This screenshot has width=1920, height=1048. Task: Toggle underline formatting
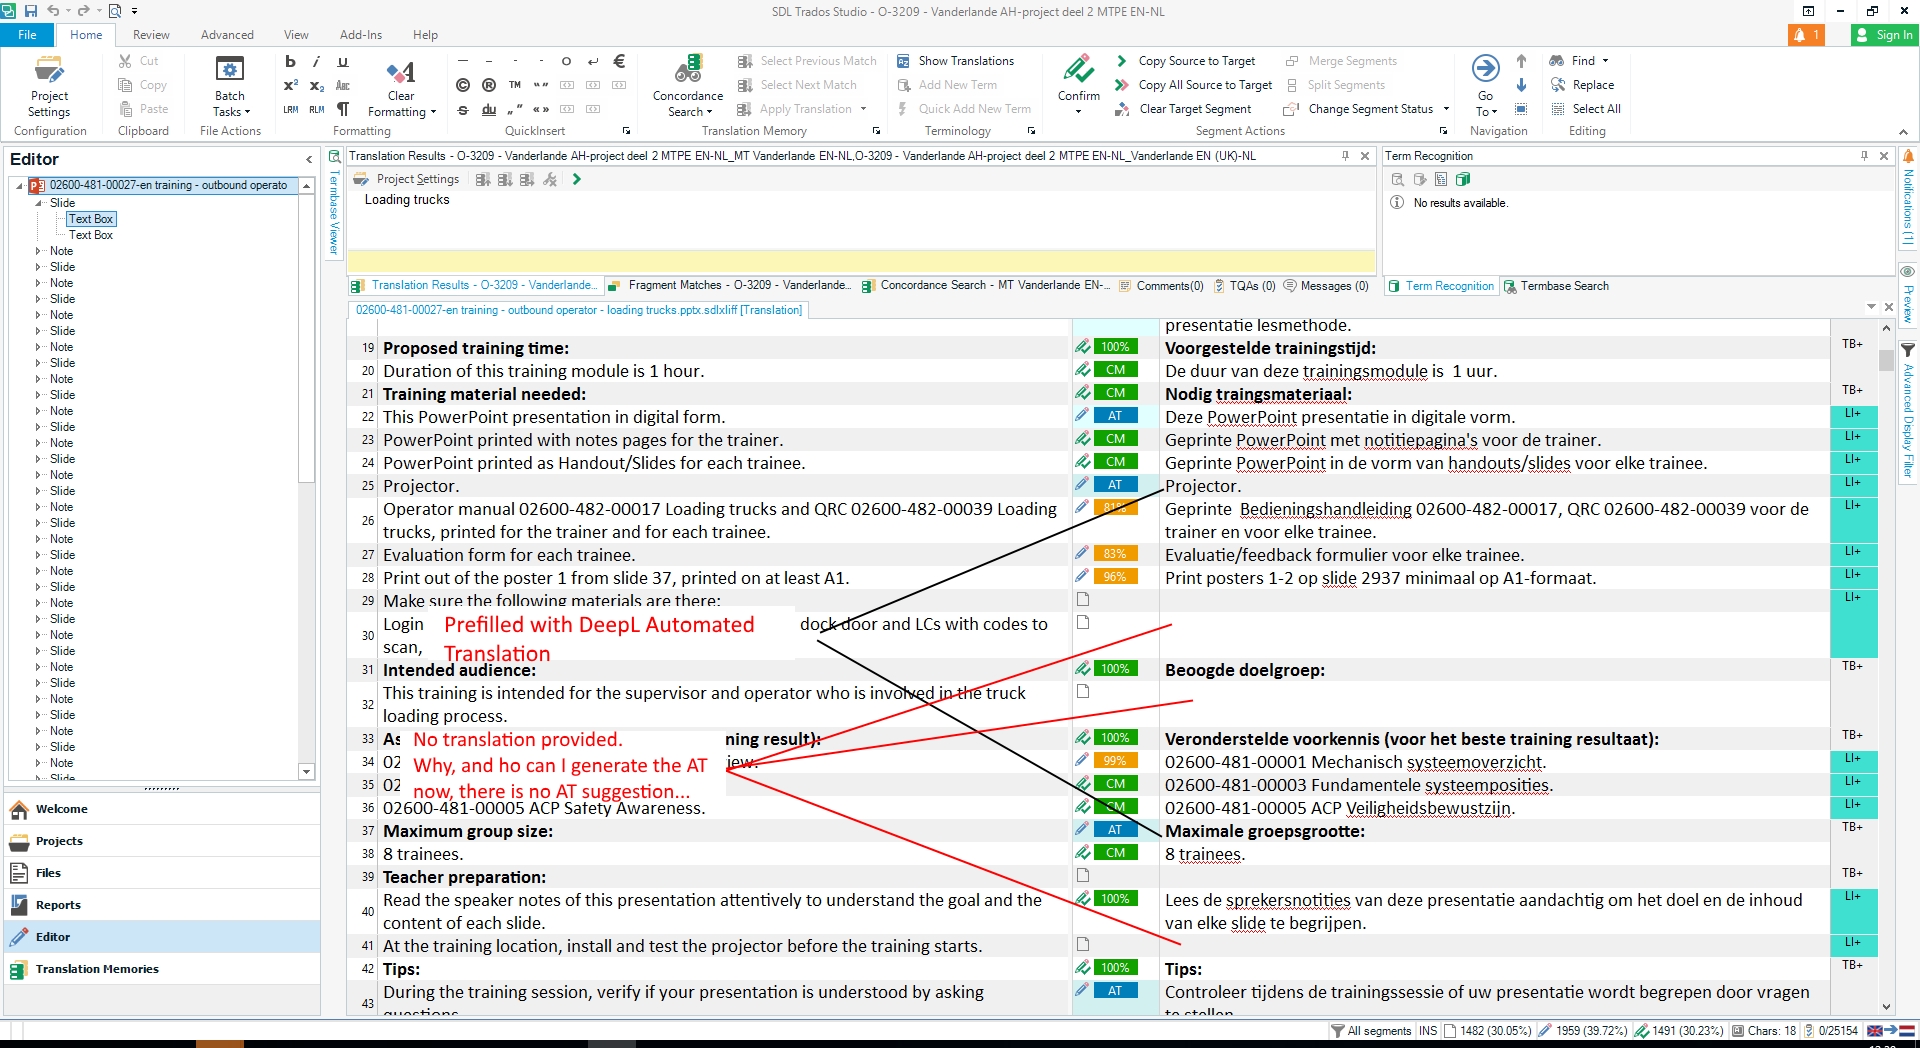pos(343,61)
